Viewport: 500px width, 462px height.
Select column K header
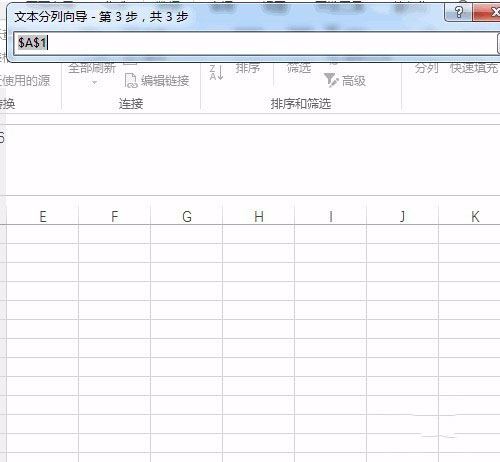click(x=475, y=216)
